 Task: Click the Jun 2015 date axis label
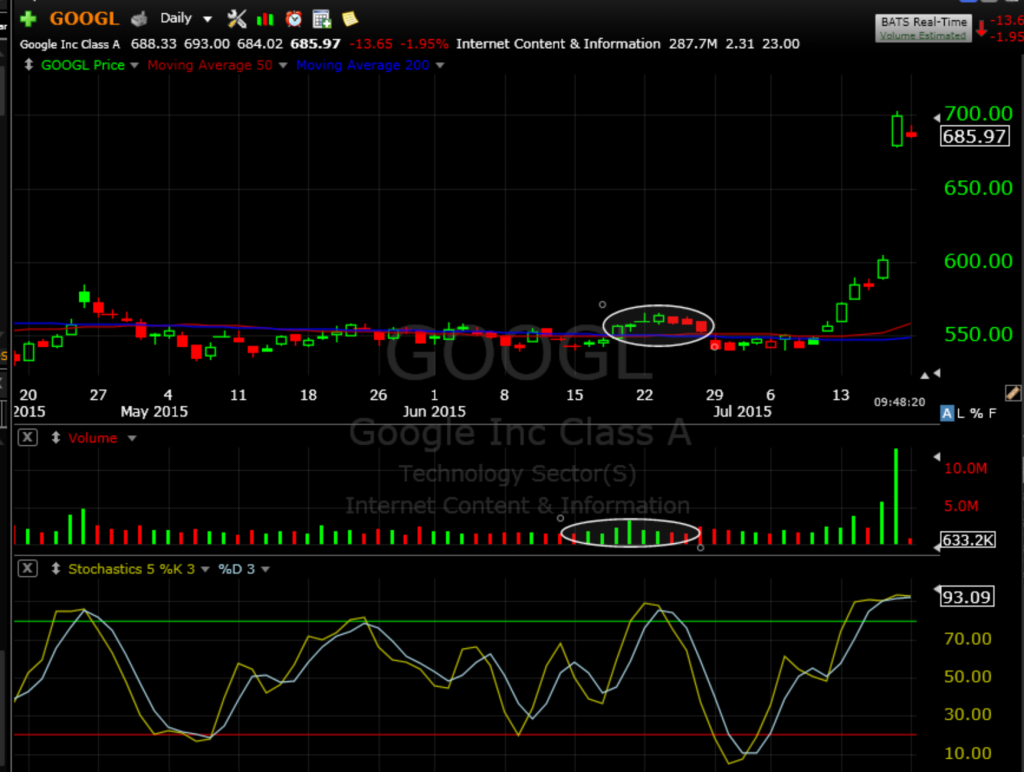tap(434, 411)
